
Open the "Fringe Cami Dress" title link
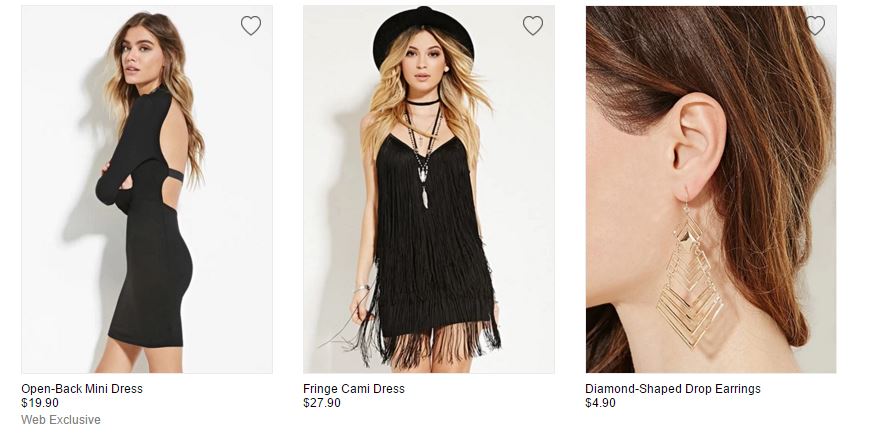pyautogui.click(x=354, y=389)
